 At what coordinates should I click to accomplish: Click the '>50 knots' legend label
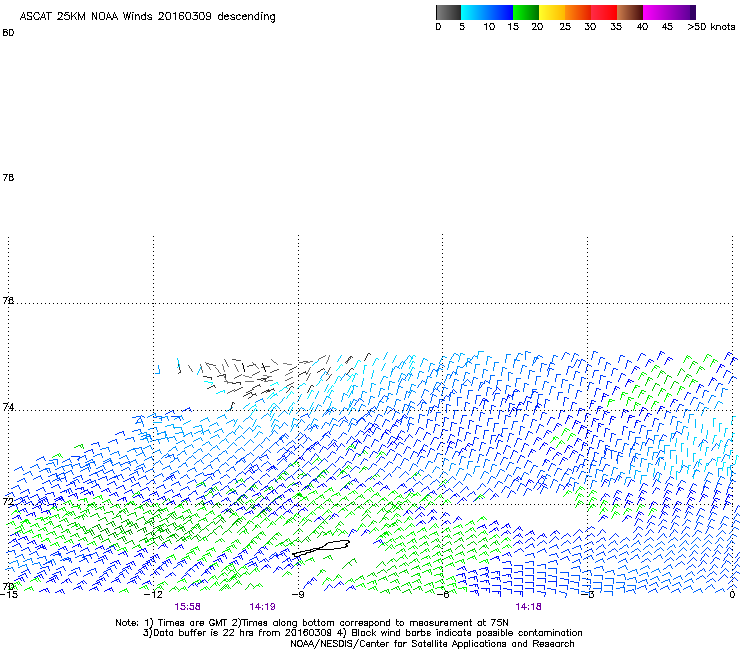(711, 27)
